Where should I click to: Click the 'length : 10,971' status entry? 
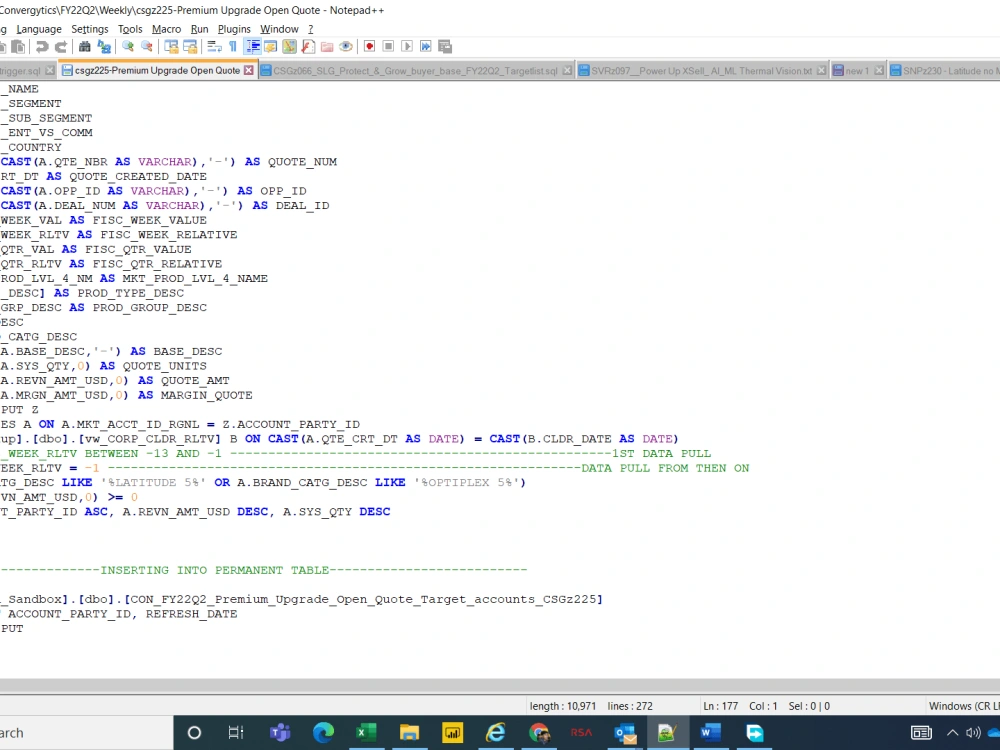pos(562,706)
